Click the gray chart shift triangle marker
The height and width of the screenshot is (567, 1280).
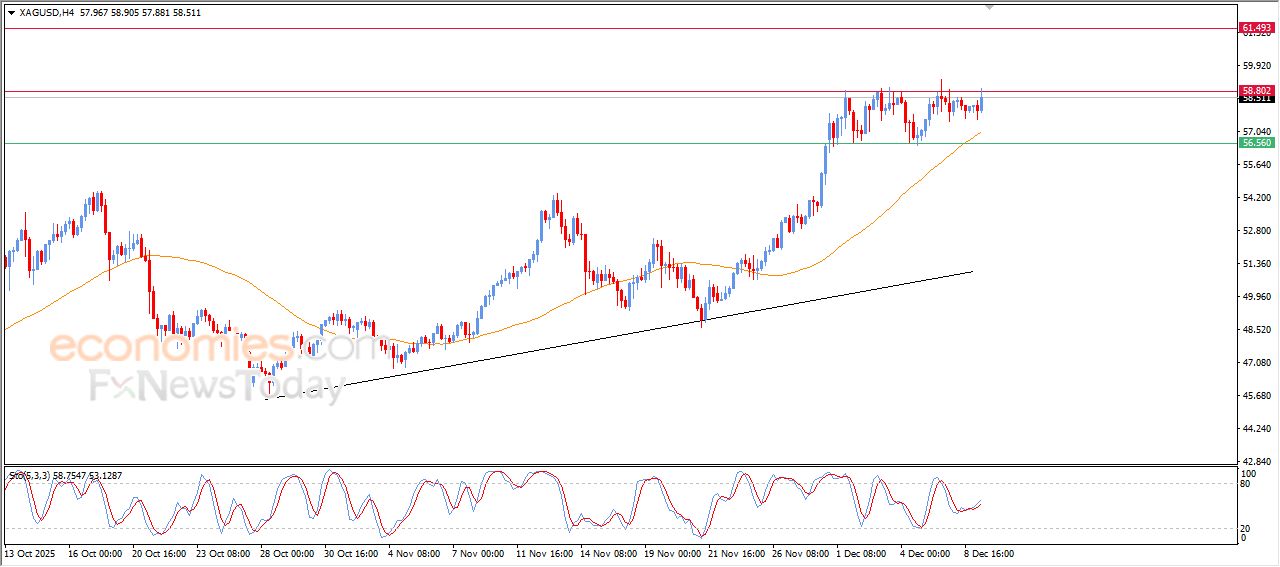(x=990, y=7)
